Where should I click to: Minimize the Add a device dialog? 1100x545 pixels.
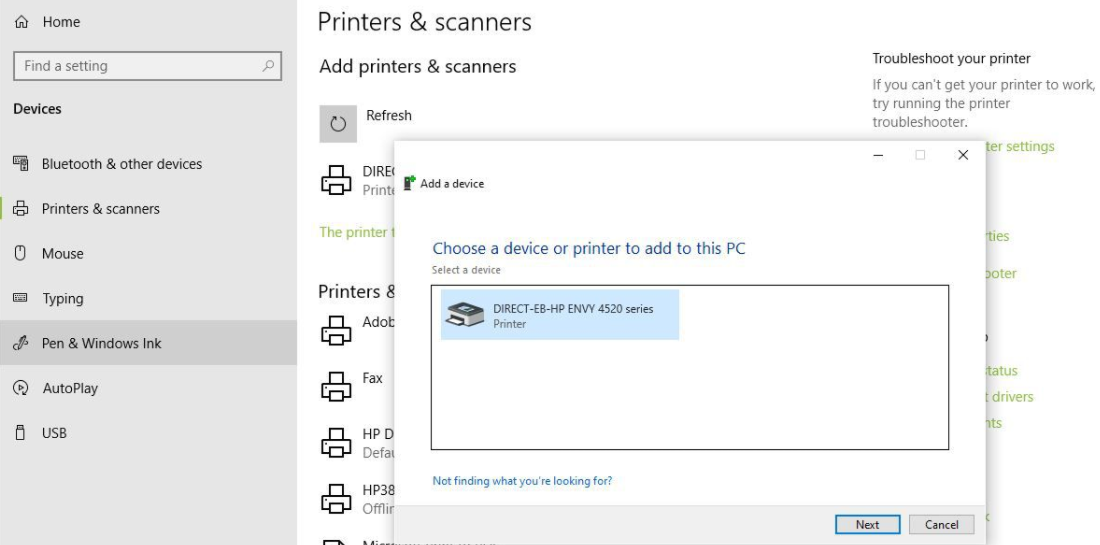(877, 155)
